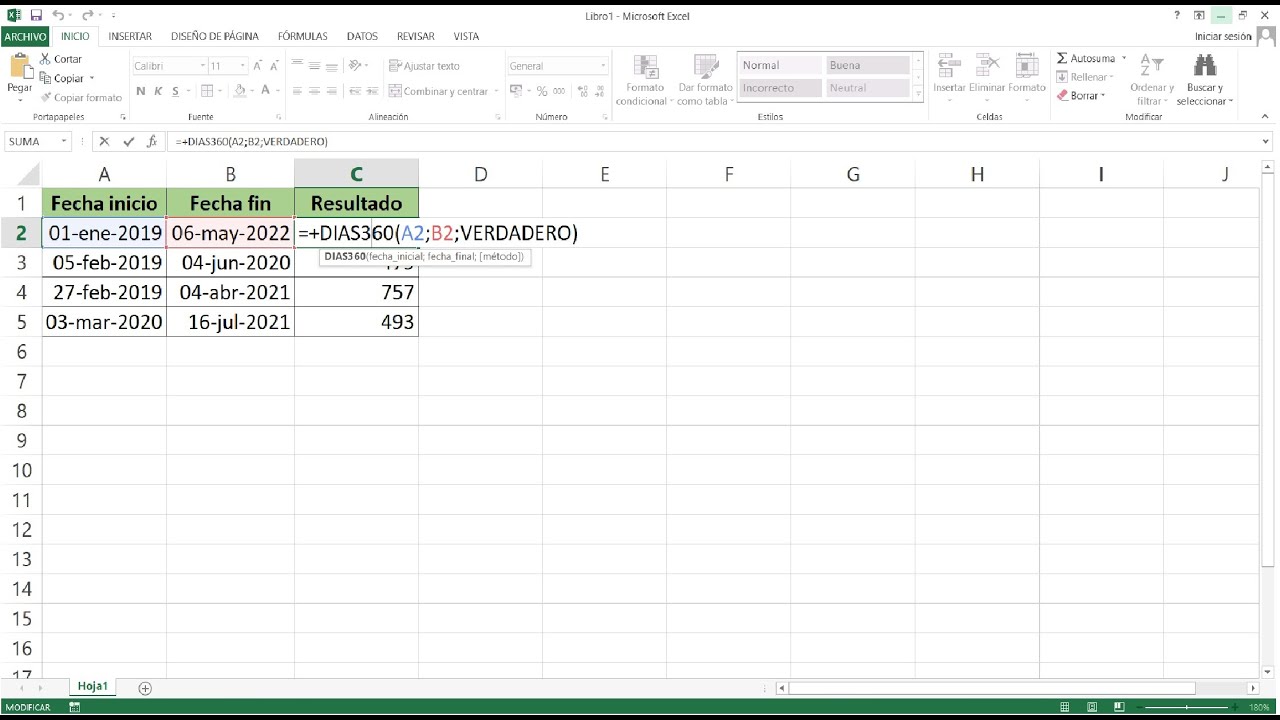
Task: Open the font size 11 dropdown
Action: [x=243, y=66]
